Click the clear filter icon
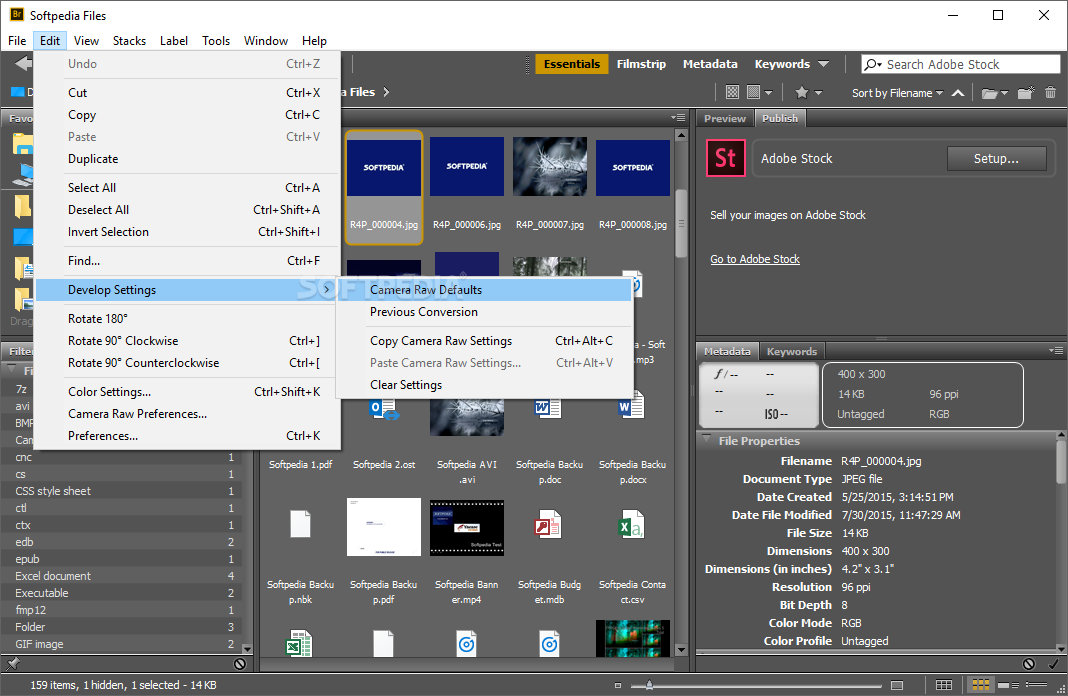Image resolution: width=1068 pixels, height=696 pixels. [240, 663]
